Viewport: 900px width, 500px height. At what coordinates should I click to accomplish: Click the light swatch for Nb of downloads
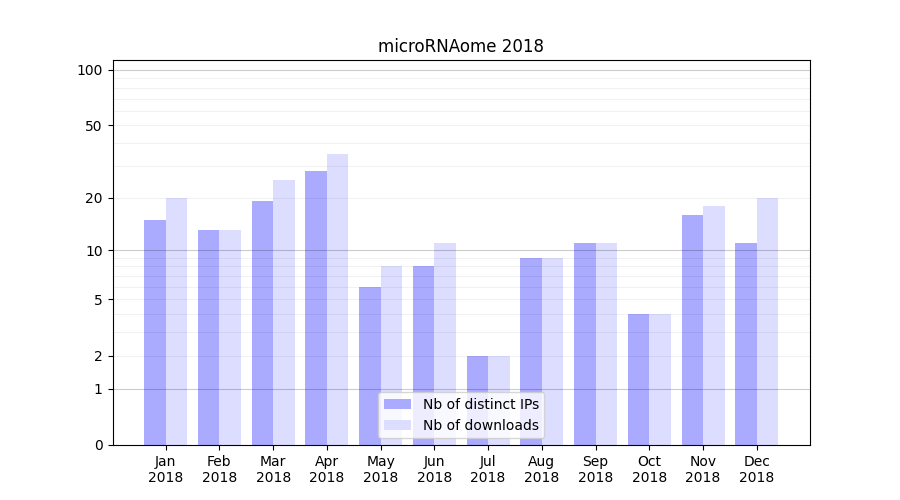(x=397, y=425)
